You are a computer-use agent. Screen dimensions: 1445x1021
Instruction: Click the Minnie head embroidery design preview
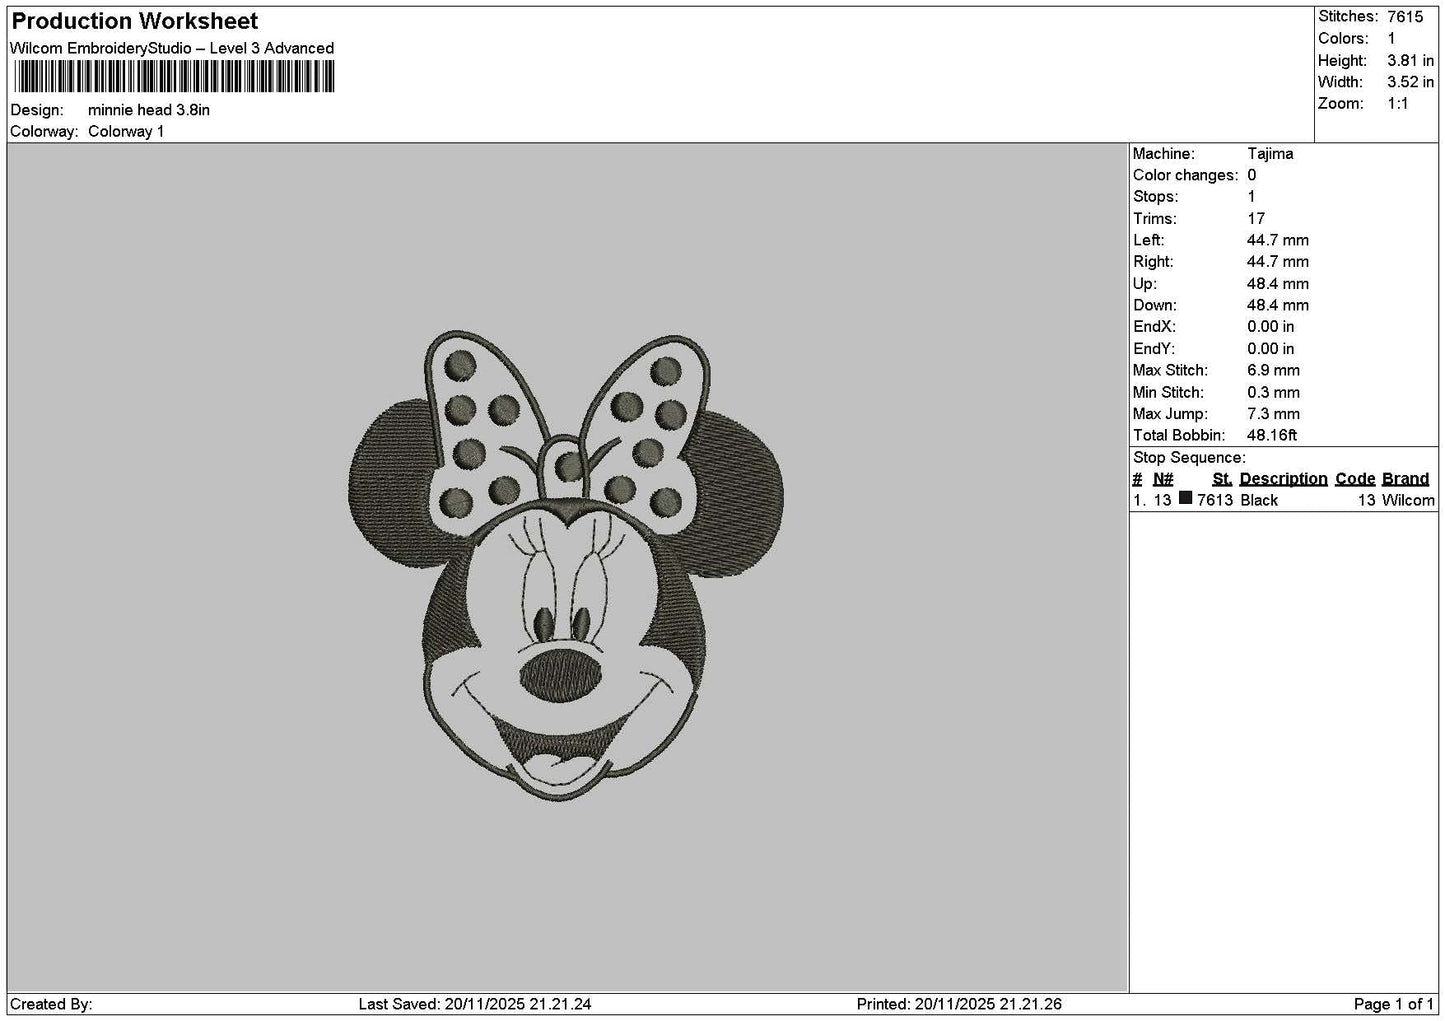pyautogui.click(x=568, y=567)
